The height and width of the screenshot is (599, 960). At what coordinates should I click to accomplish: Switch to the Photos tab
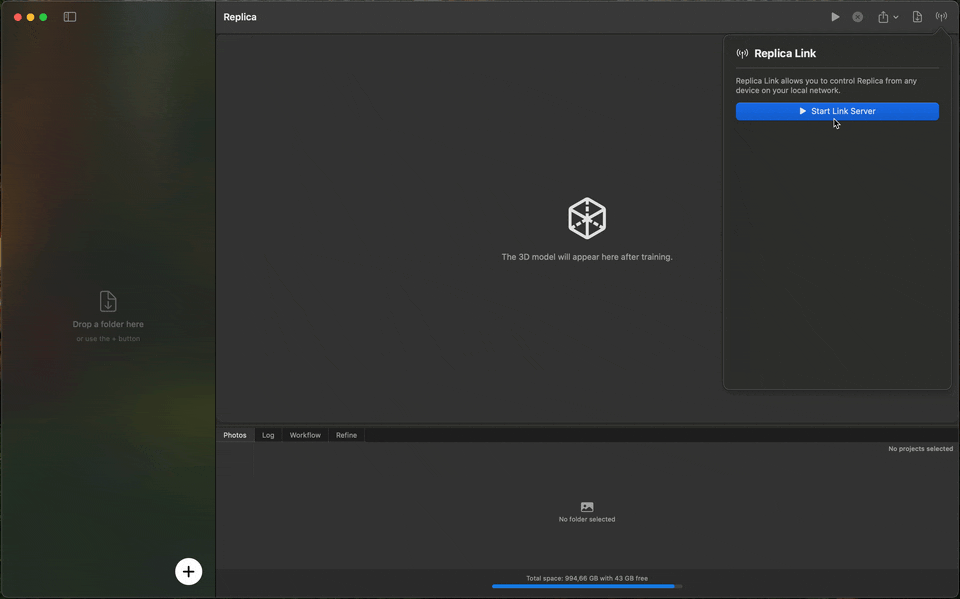pos(234,435)
